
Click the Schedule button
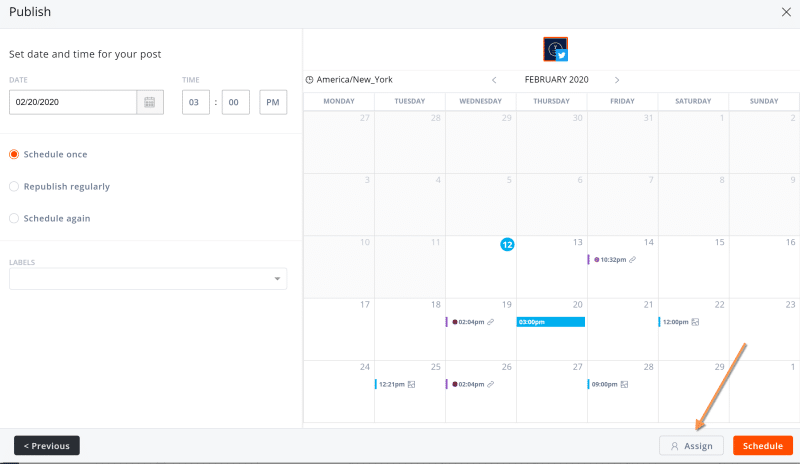point(763,446)
